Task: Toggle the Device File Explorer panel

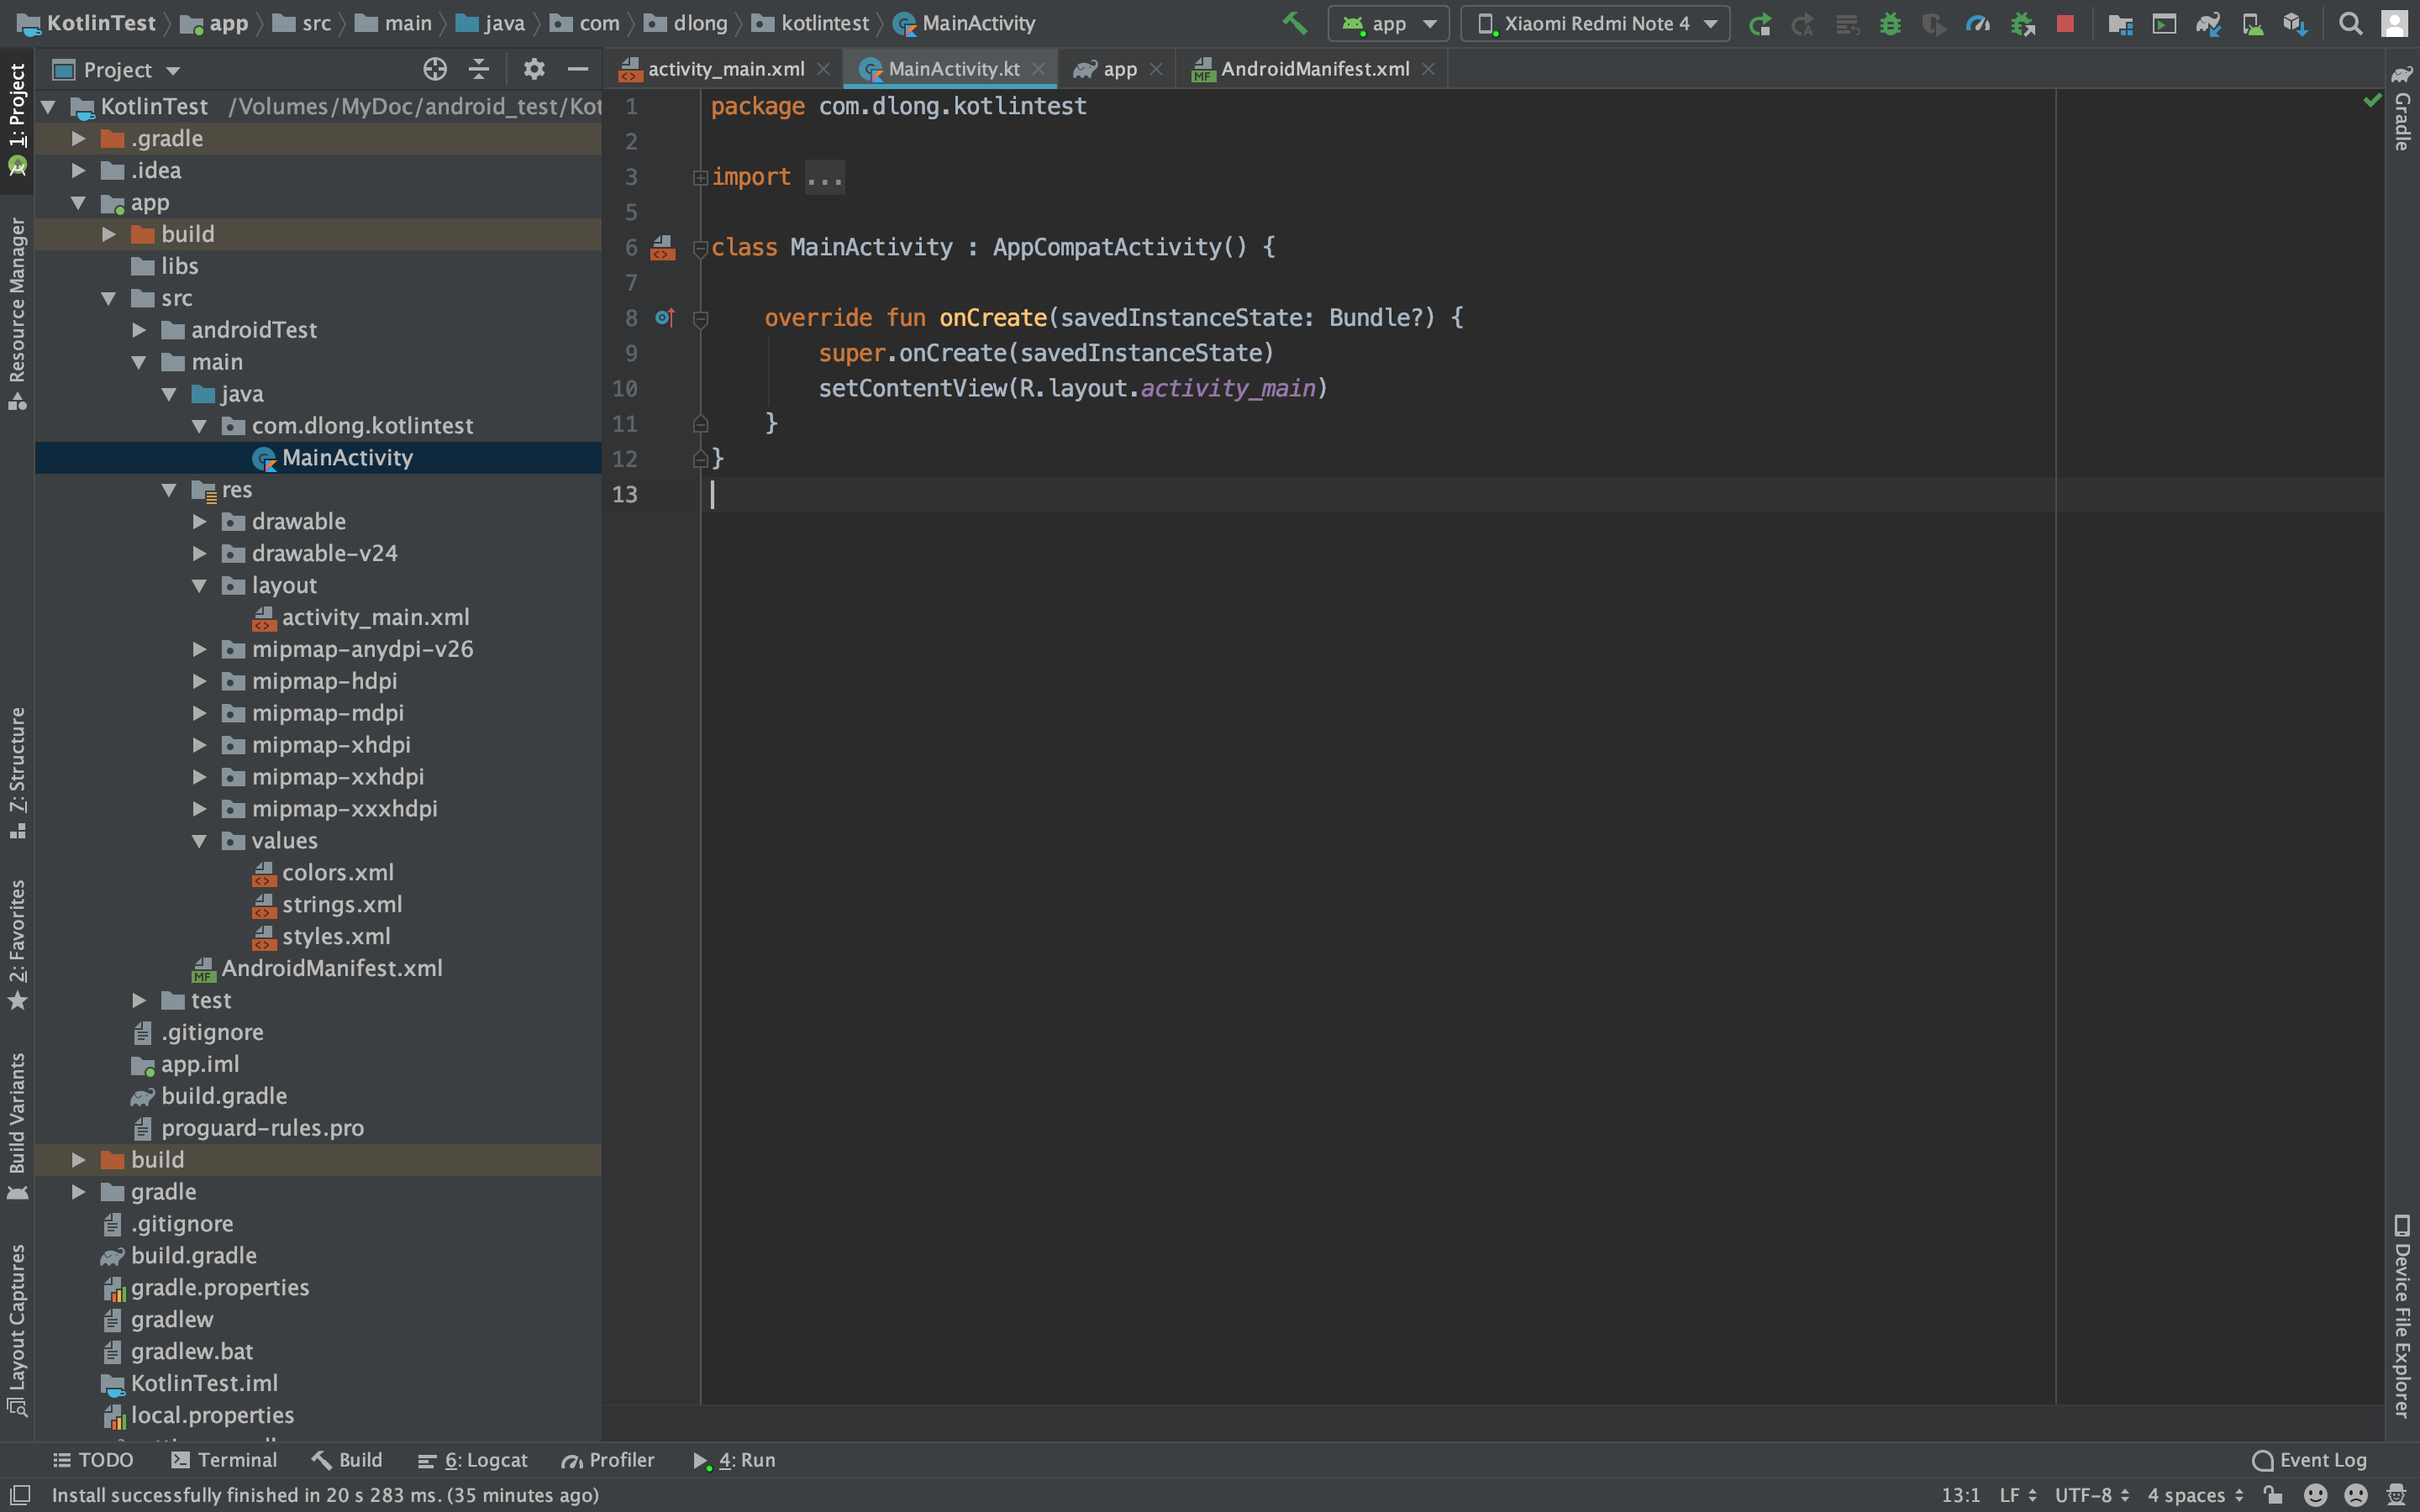Action: (x=2402, y=1316)
